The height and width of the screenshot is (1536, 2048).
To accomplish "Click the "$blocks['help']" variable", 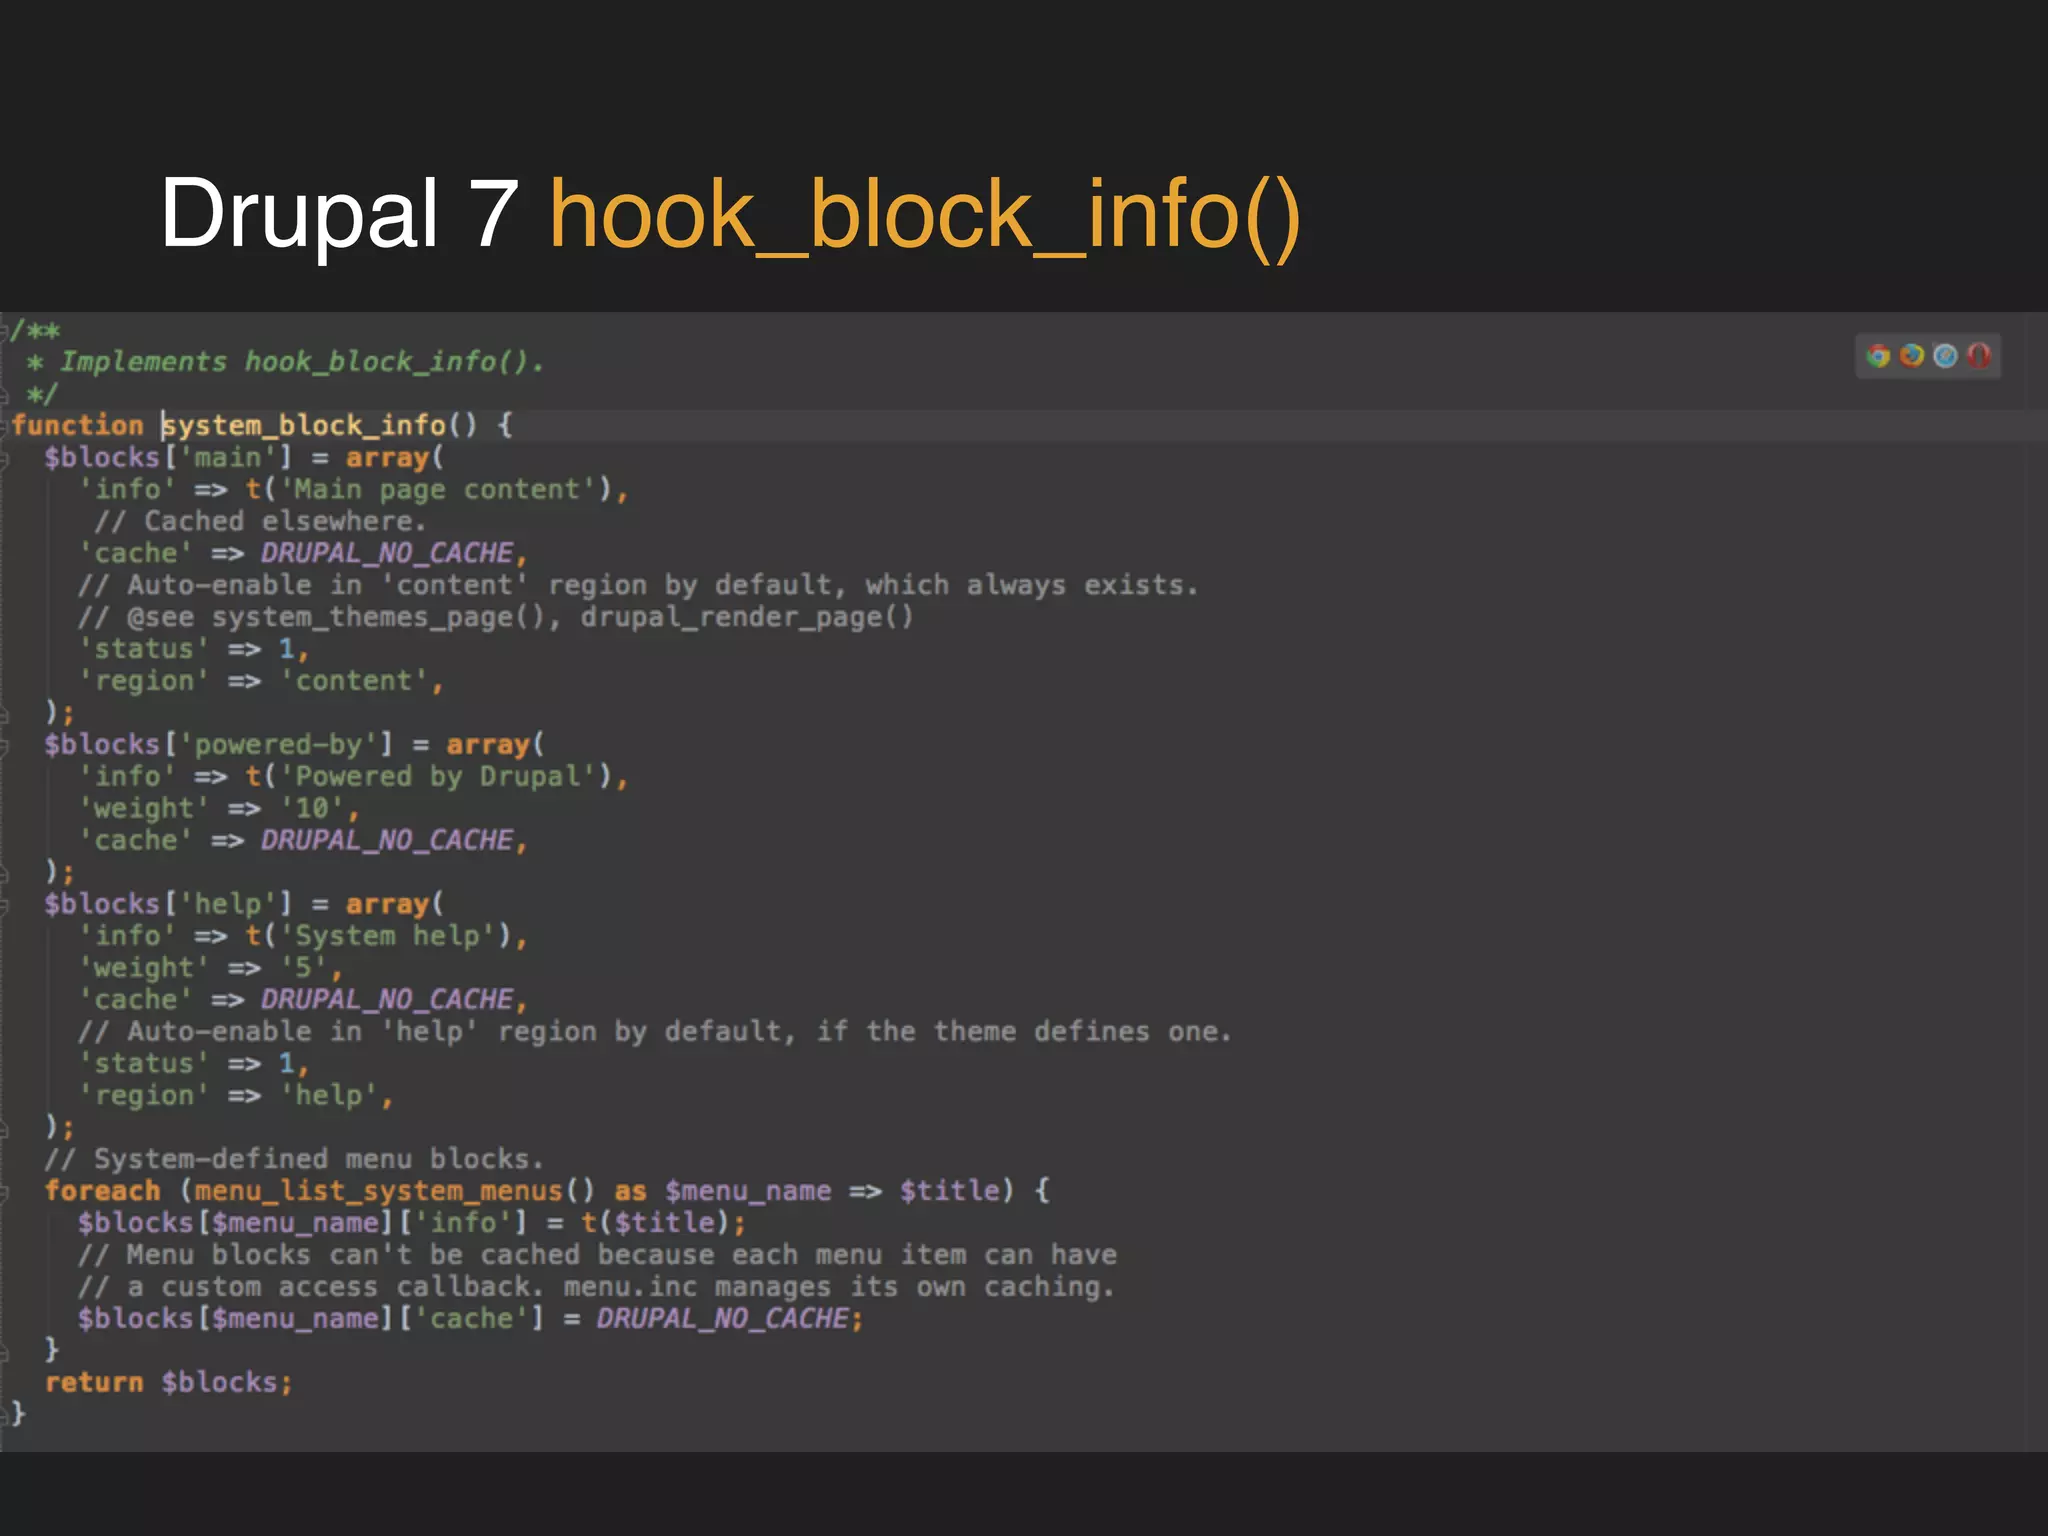I will [x=168, y=905].
